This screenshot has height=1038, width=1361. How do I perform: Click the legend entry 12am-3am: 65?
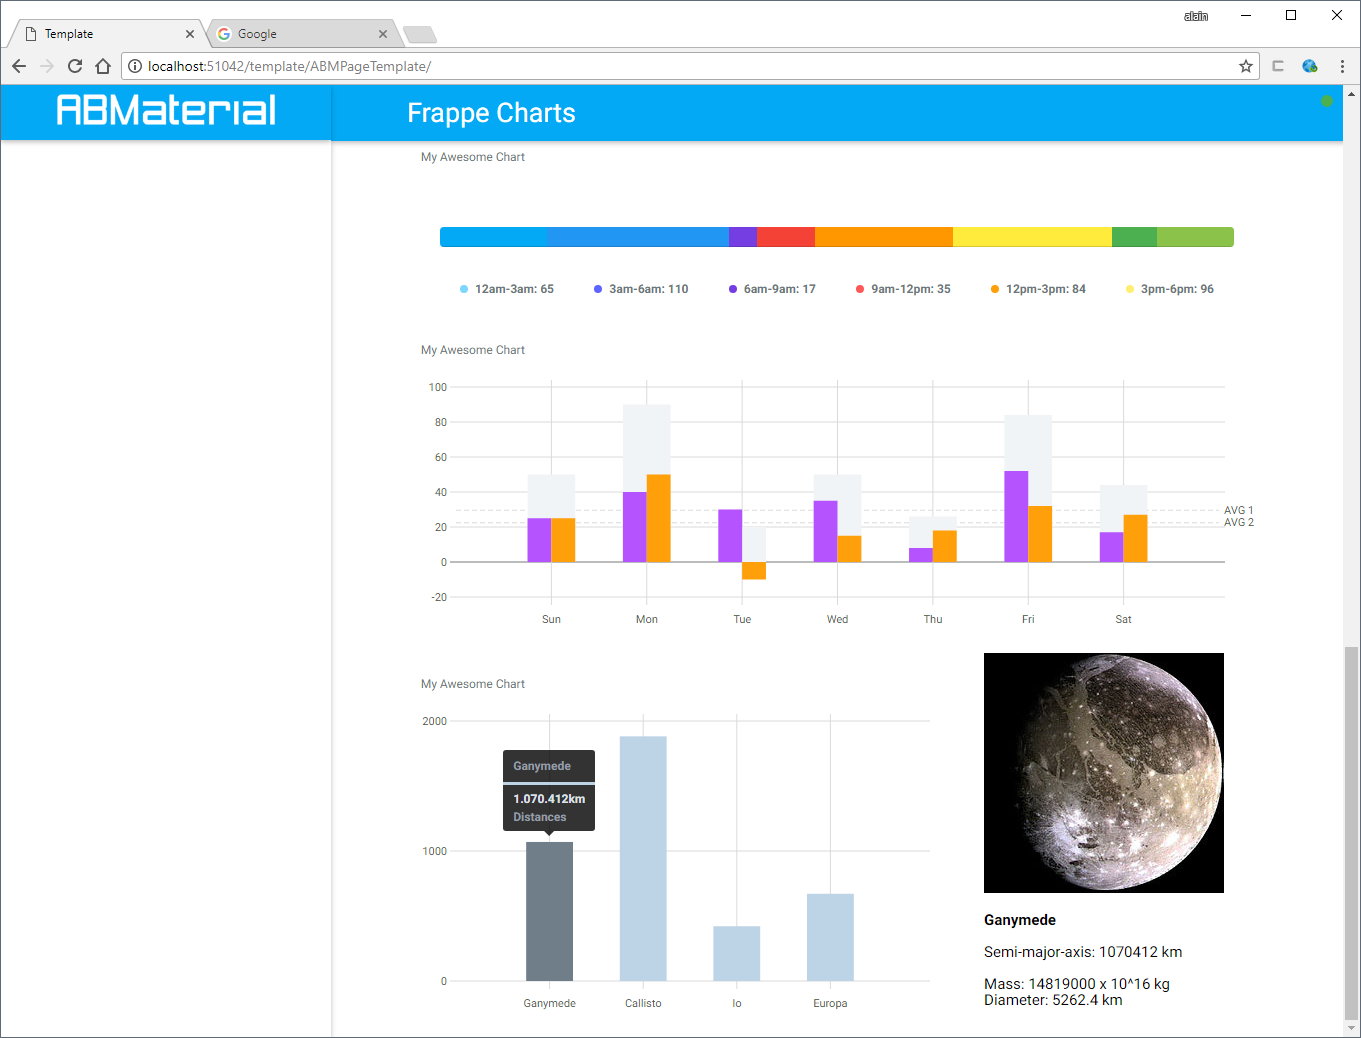507,289
